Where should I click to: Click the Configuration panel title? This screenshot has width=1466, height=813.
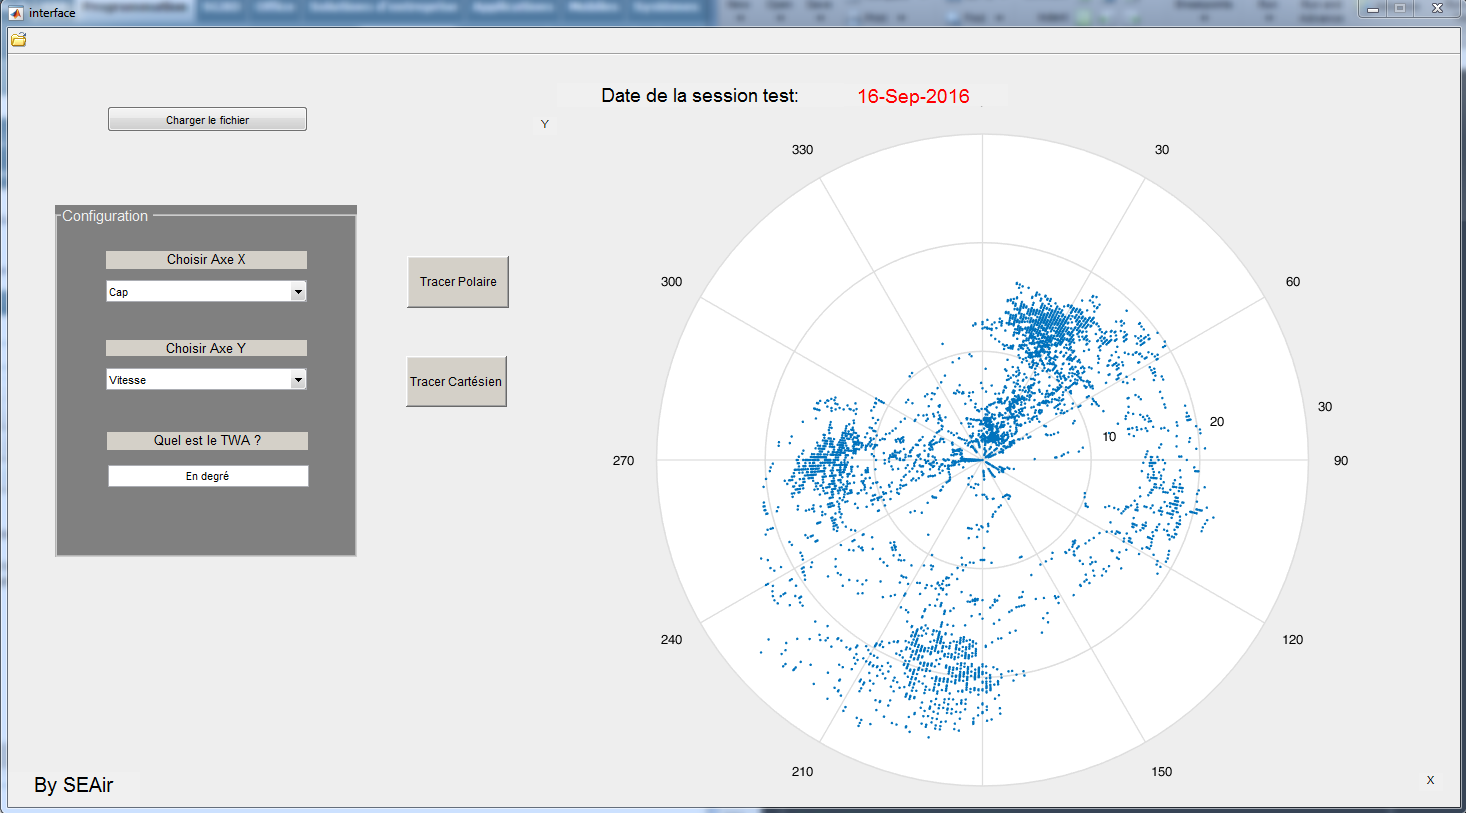(105, 216)
